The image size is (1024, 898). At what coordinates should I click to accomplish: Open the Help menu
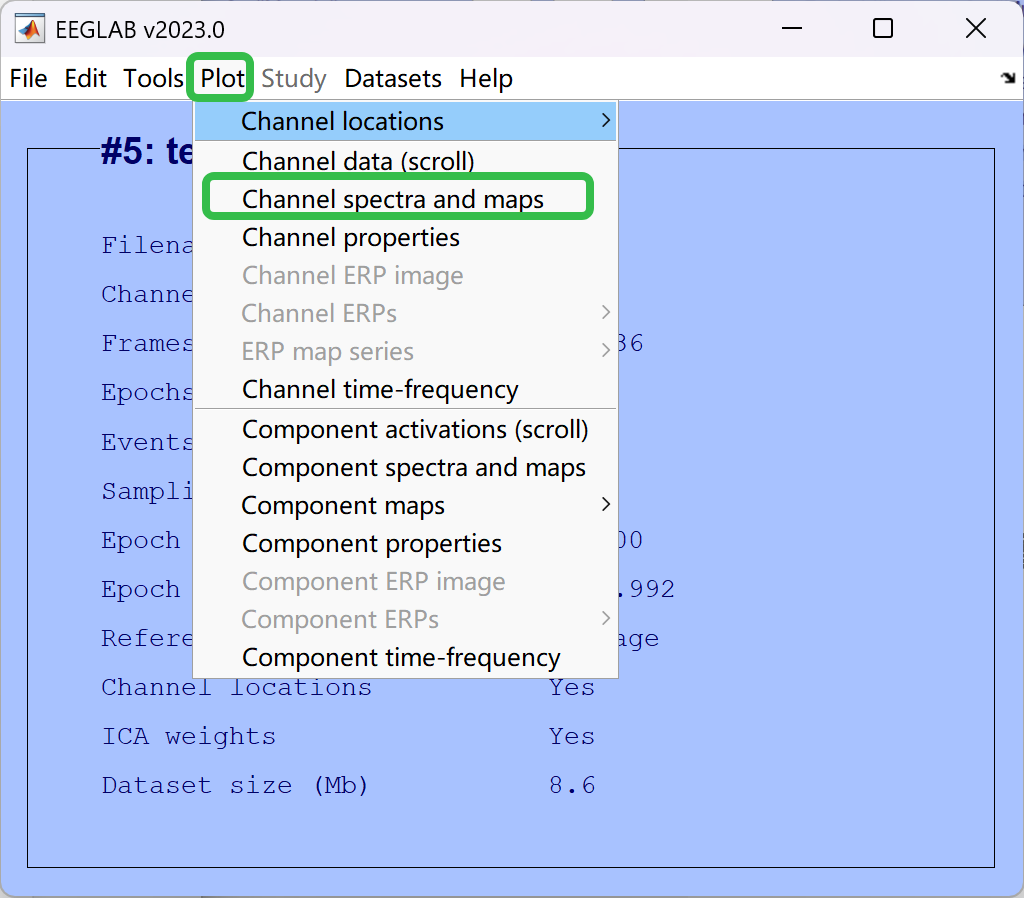pos(486,78)
